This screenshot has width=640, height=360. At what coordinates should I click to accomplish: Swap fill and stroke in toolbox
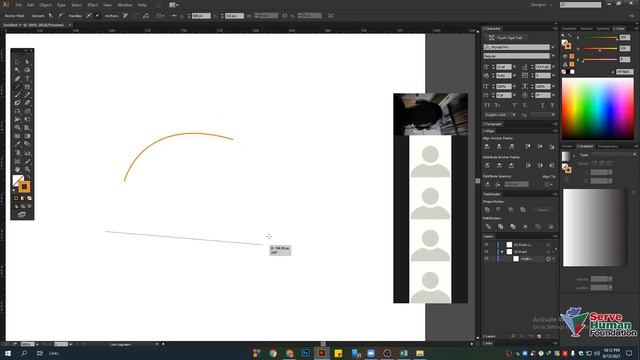point(29,177)
